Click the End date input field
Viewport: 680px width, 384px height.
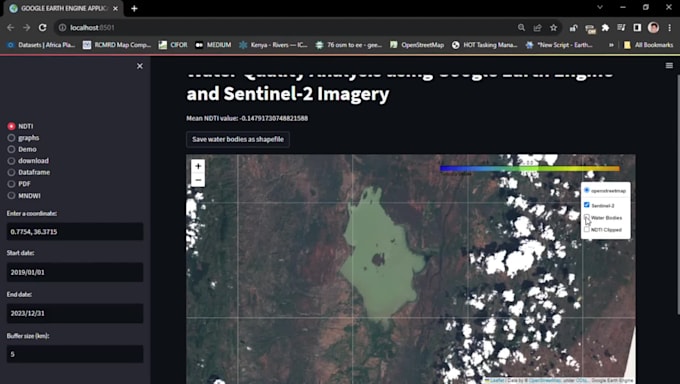tap(75, 313)
